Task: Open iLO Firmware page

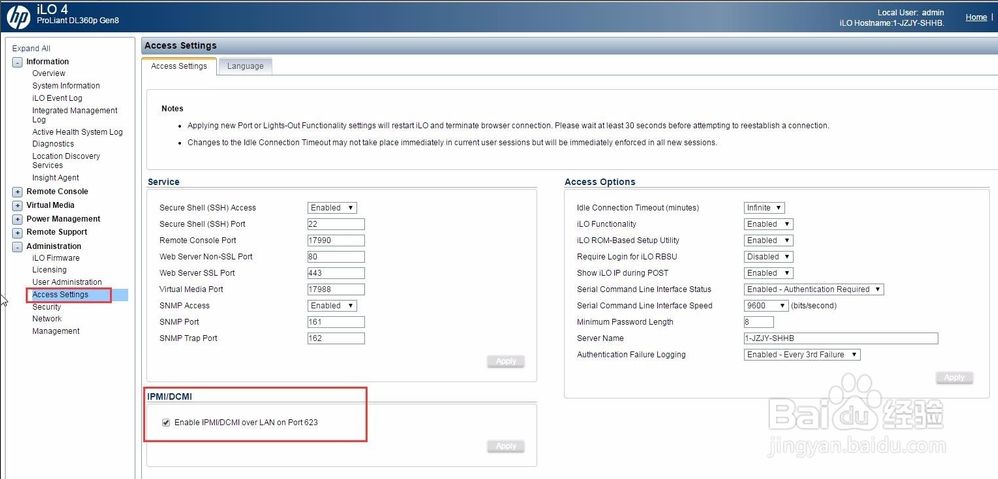Action: click(x=56, y=258)
